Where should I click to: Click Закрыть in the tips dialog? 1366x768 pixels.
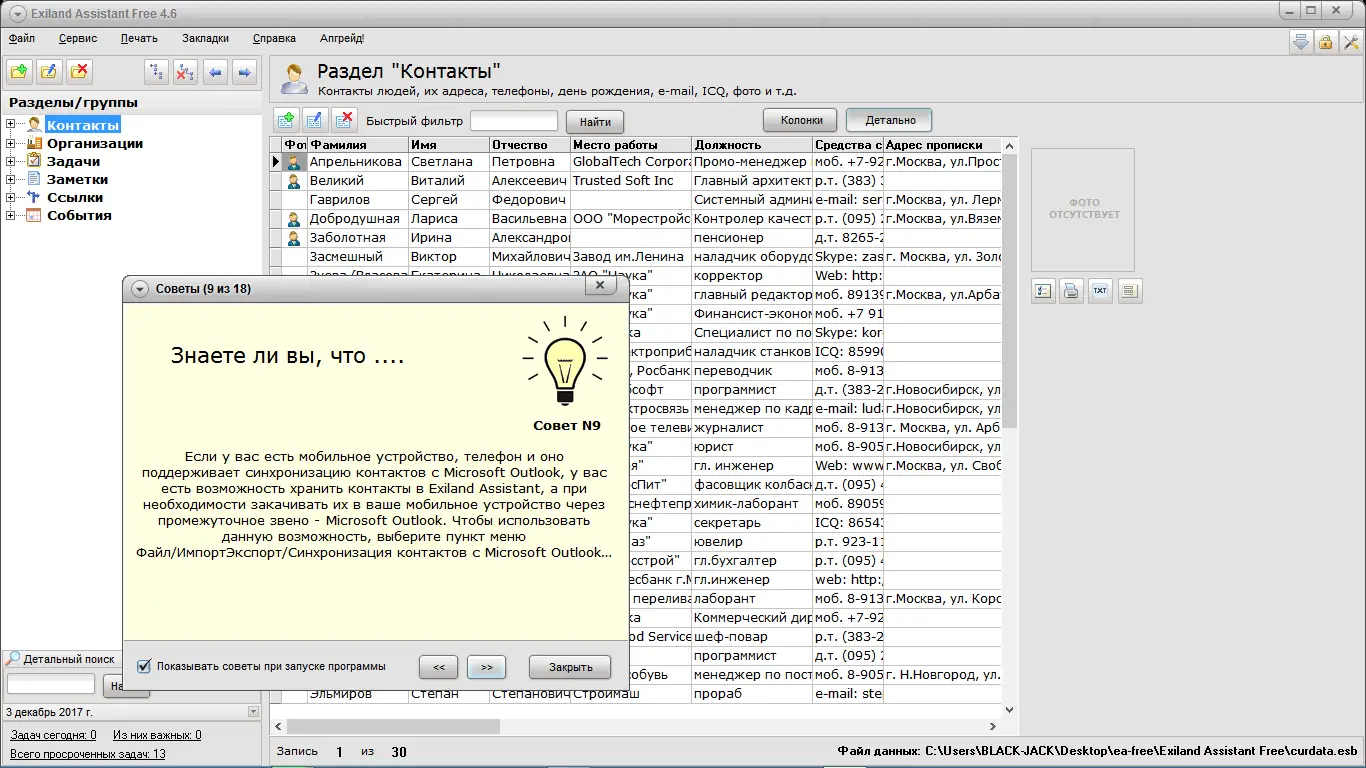click(570, 667)
